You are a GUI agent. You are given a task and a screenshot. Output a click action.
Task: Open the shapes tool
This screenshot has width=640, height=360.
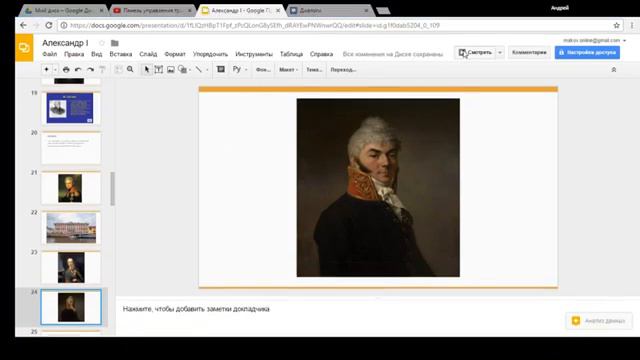(x=182, y=70)
